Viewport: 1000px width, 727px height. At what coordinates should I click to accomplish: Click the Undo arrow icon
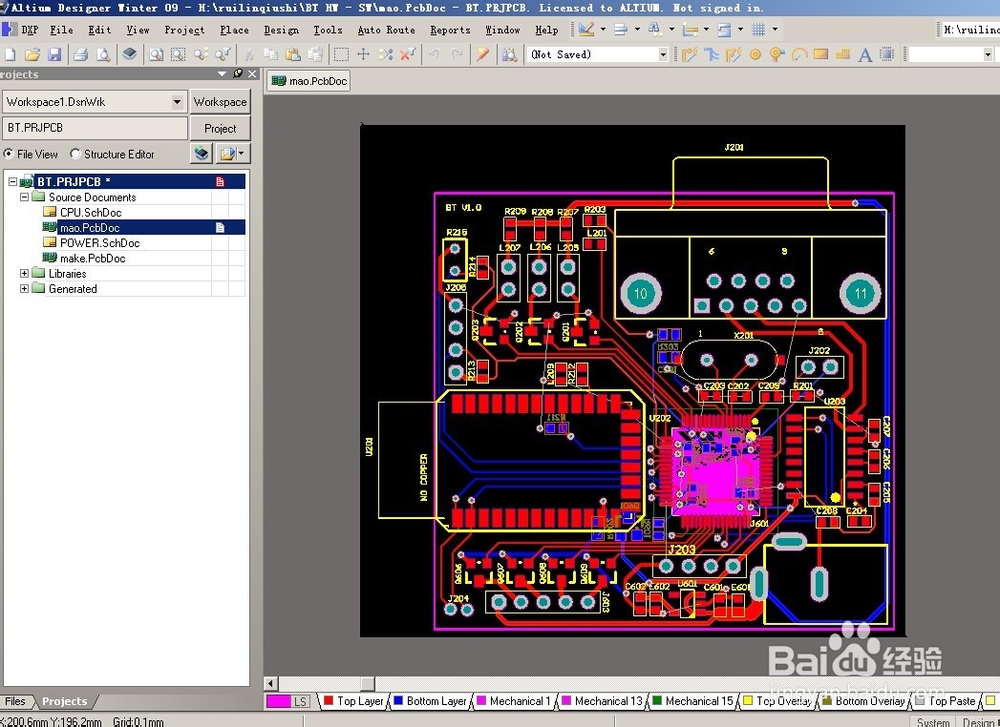tap(434, 55)
